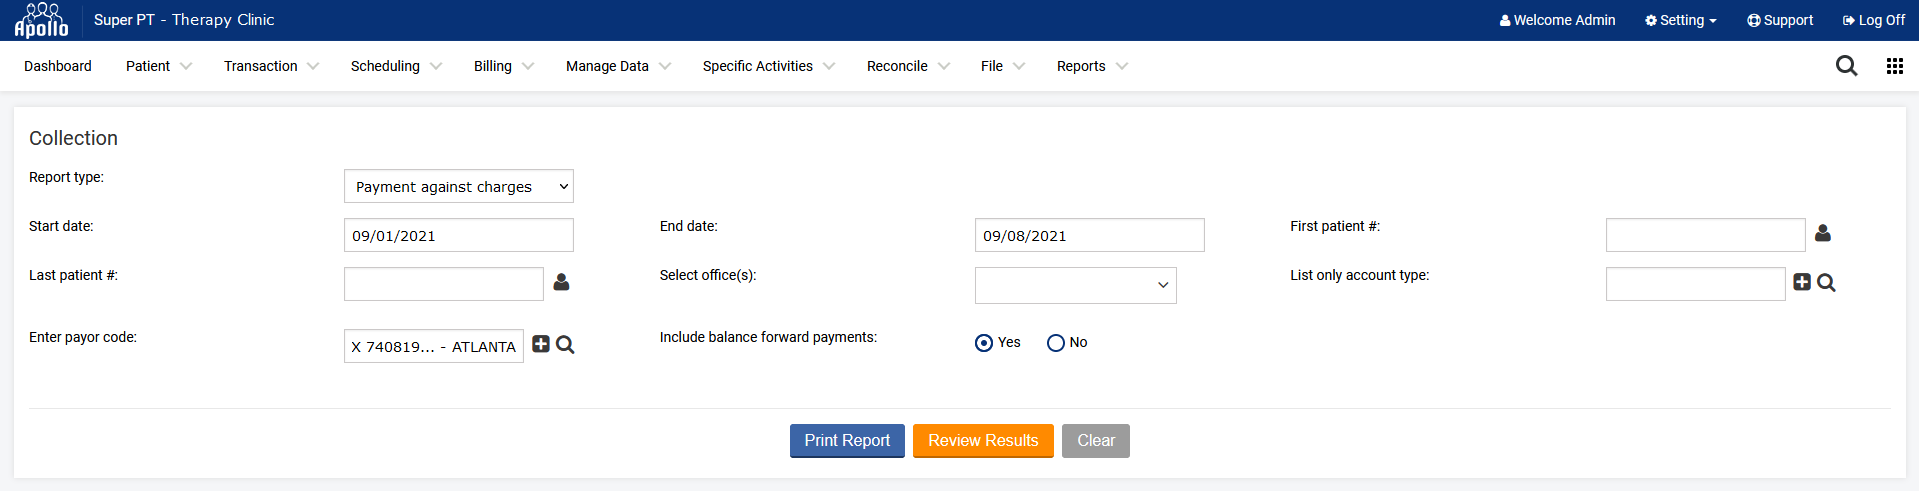Screen dimensions: 1919x491
Task: Click search icon next to payor code field
Action: pos(565,345)
